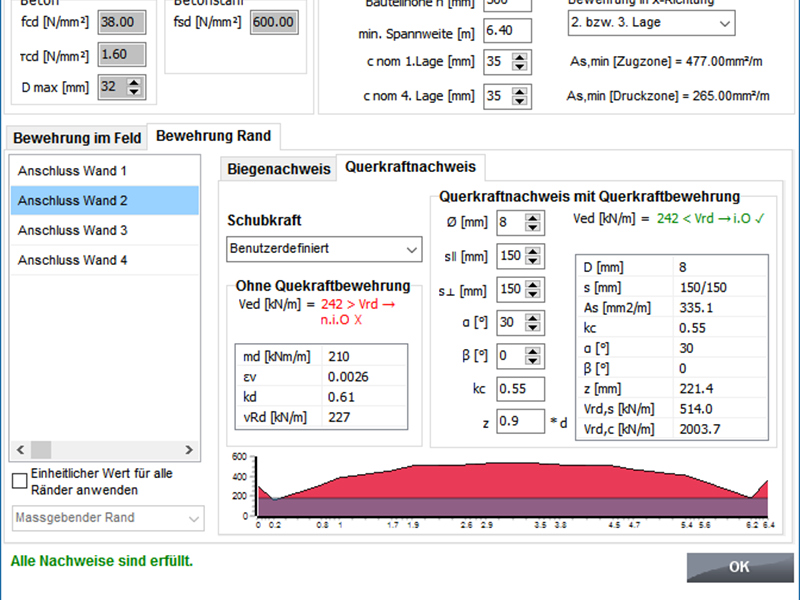Click the c nom 1.Lage stepper
800x600 pixels.
pos(519,62)
